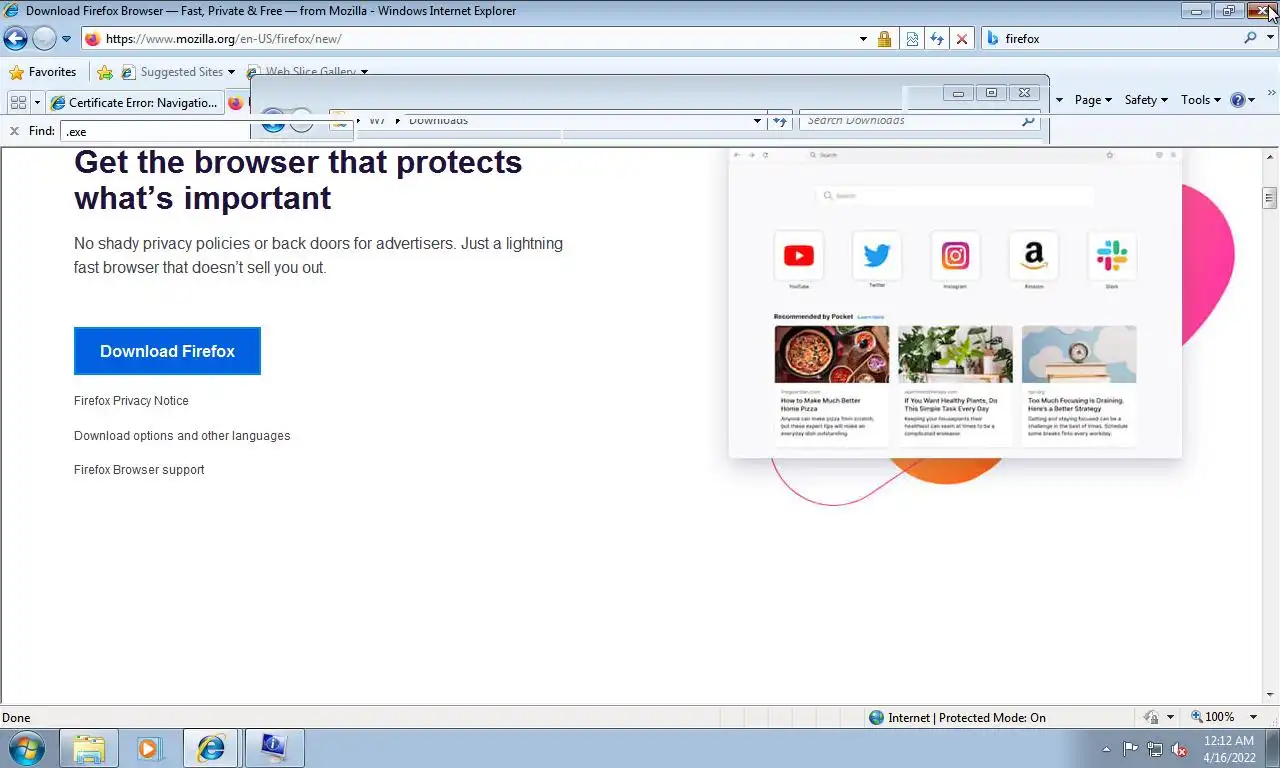Show hidden system tray icons
The image size is (1280, 768).
(1106, 749)
